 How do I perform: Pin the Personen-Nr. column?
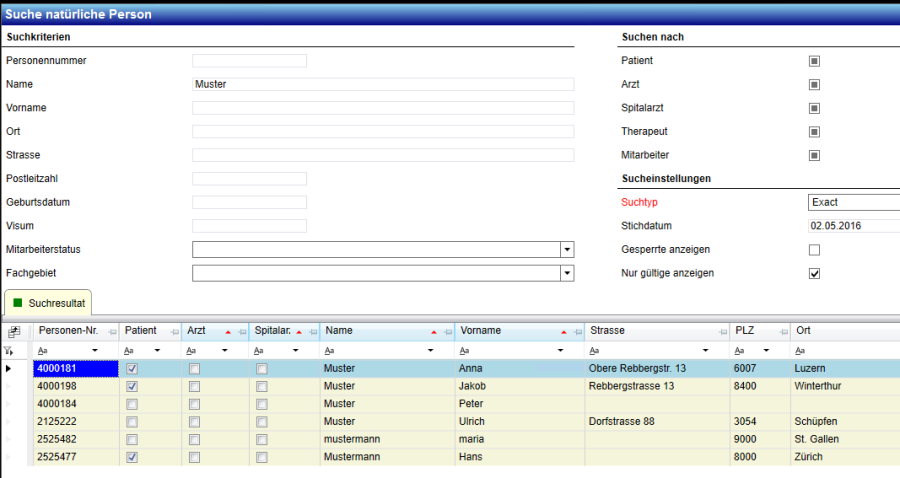point(111,331)
